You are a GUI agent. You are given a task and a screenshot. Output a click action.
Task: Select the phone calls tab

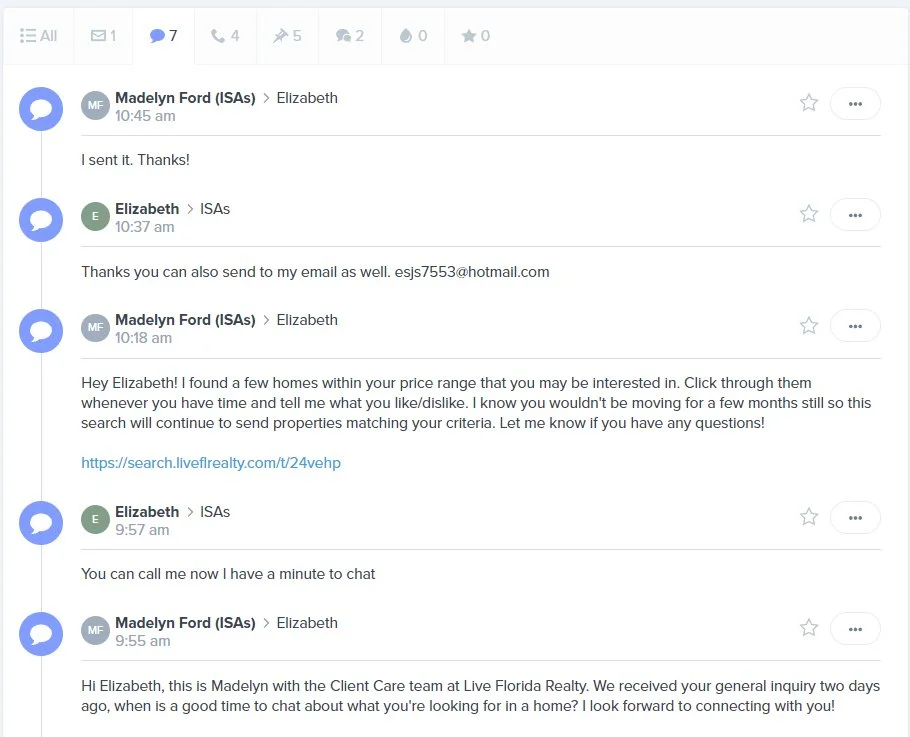pyautogui.click(x=225, y=36)
